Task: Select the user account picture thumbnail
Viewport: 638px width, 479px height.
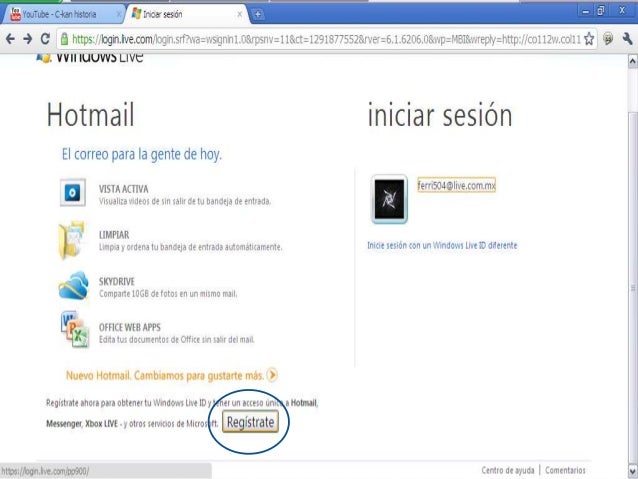Action: 389,199
